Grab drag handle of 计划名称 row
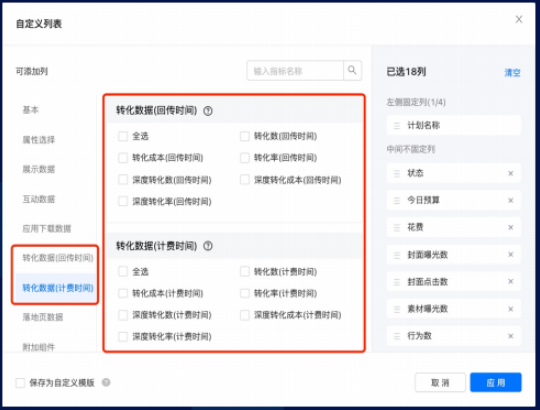This screenshot has width=540, height=410. coord(397,126)
